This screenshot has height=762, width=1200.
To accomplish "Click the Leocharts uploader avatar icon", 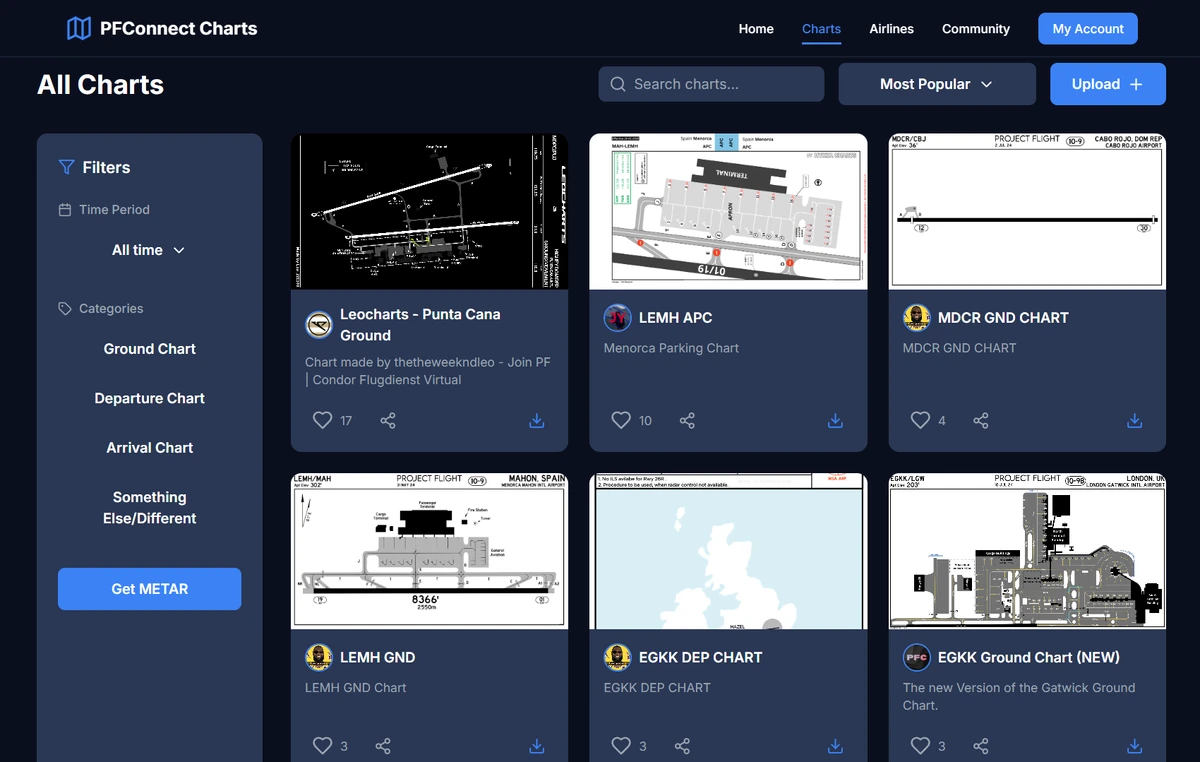I will 318,325.
